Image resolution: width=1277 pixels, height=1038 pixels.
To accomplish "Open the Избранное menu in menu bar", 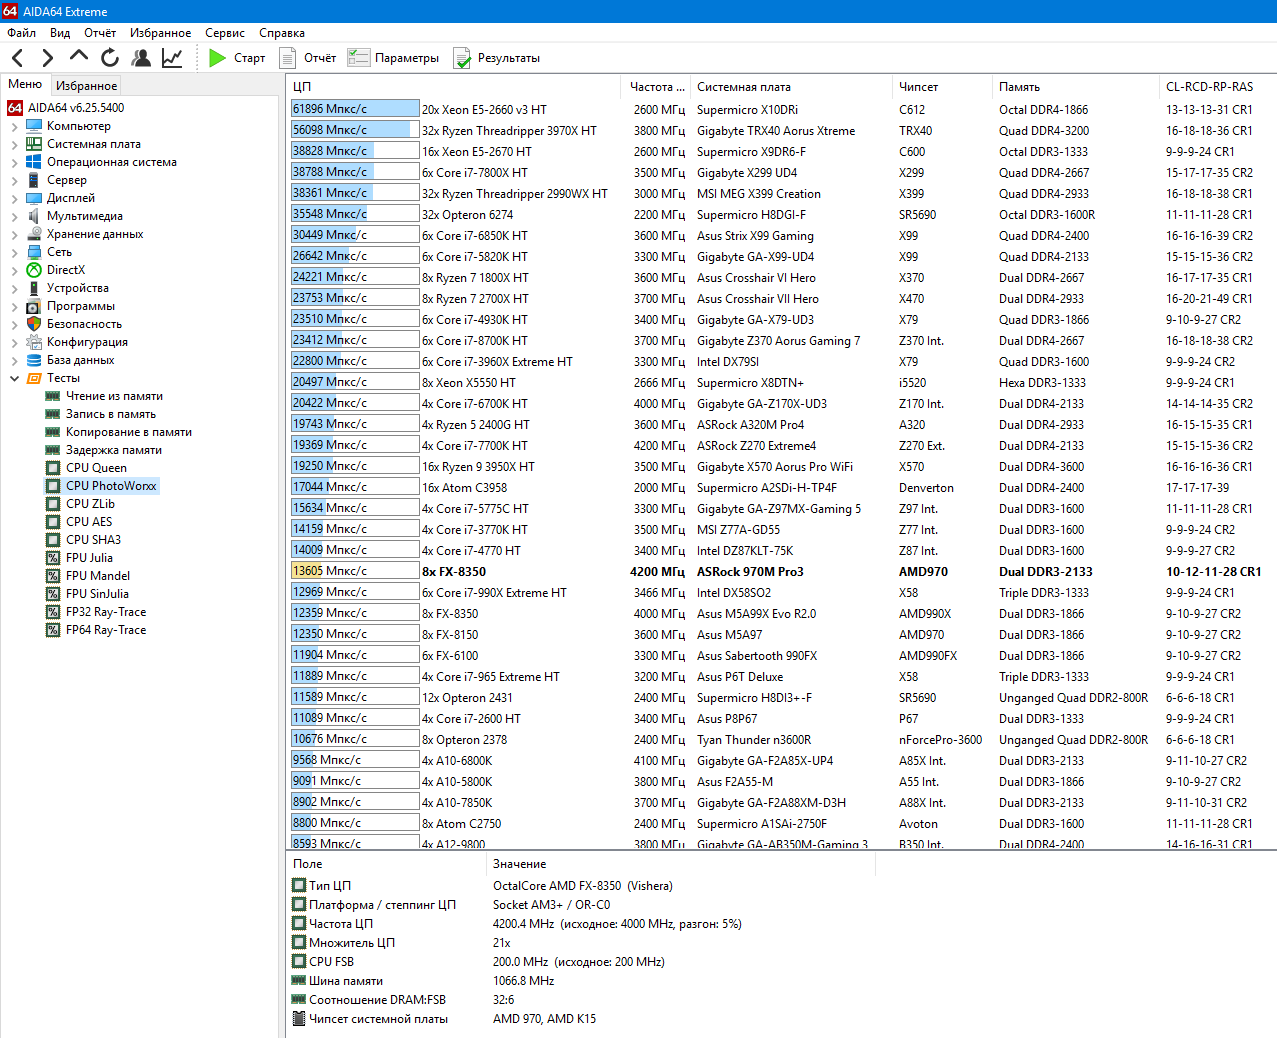I will click(x=161, y=33).
